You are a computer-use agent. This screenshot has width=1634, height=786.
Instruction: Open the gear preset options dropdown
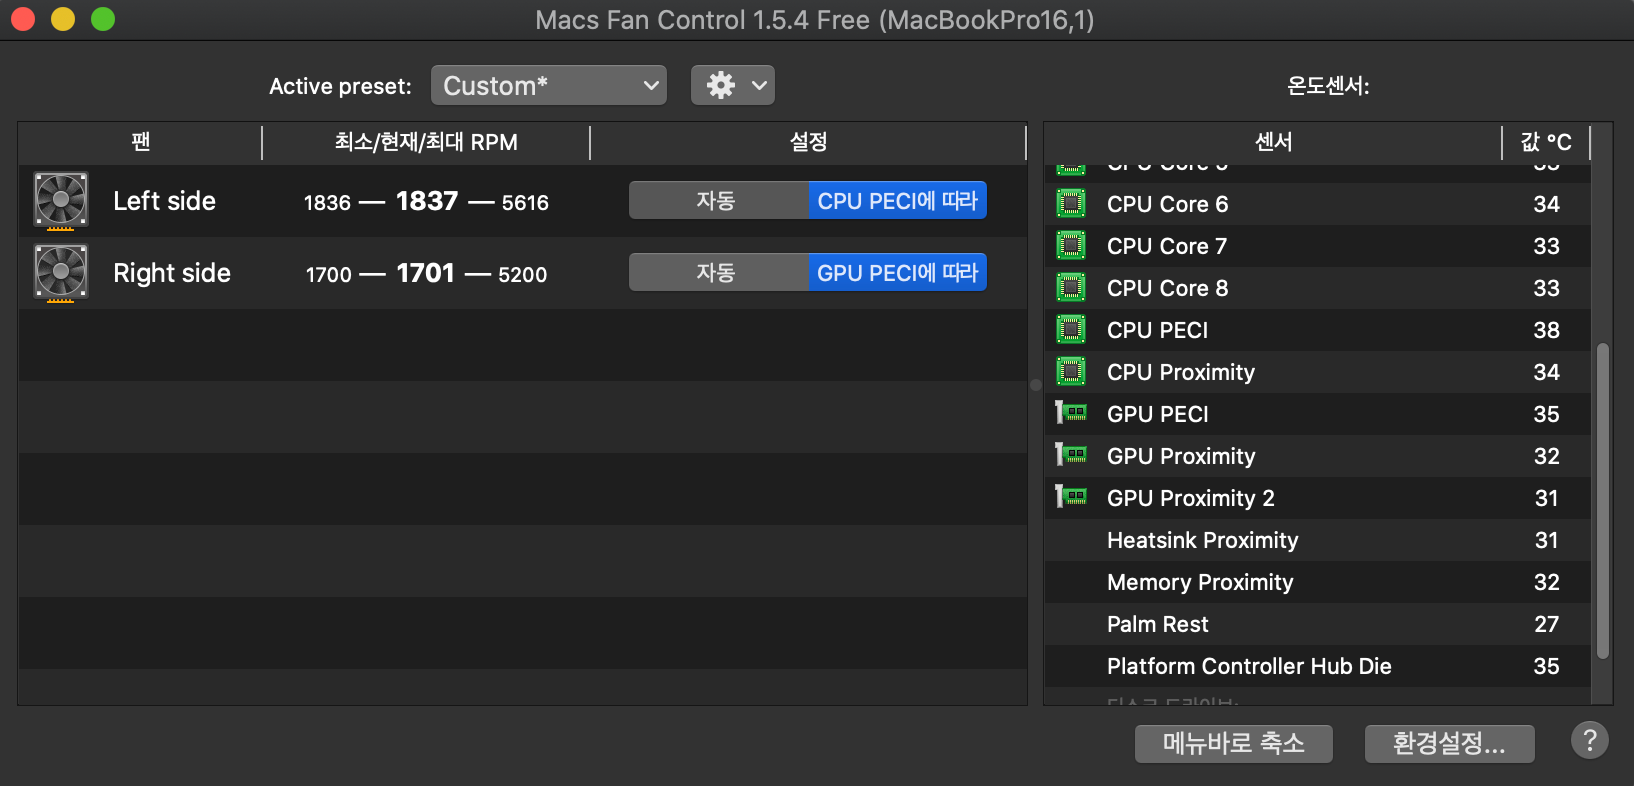[x=733, y=85]
